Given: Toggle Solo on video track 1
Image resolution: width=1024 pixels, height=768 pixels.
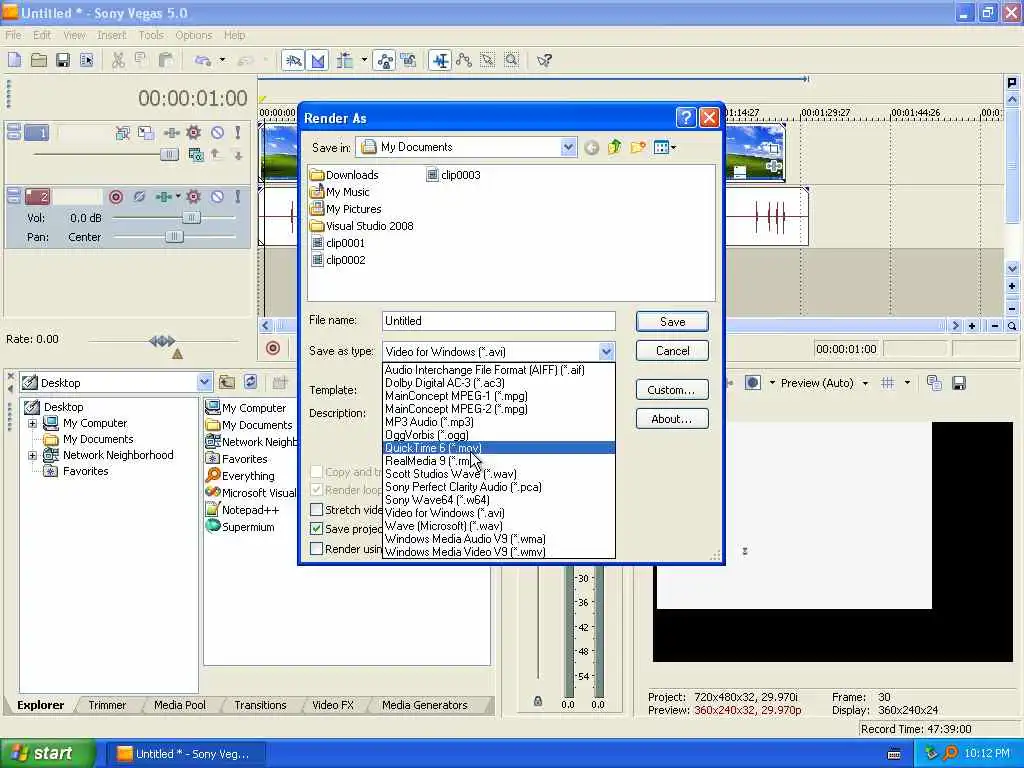Looking at the screenshot, I should click(238, 133).
